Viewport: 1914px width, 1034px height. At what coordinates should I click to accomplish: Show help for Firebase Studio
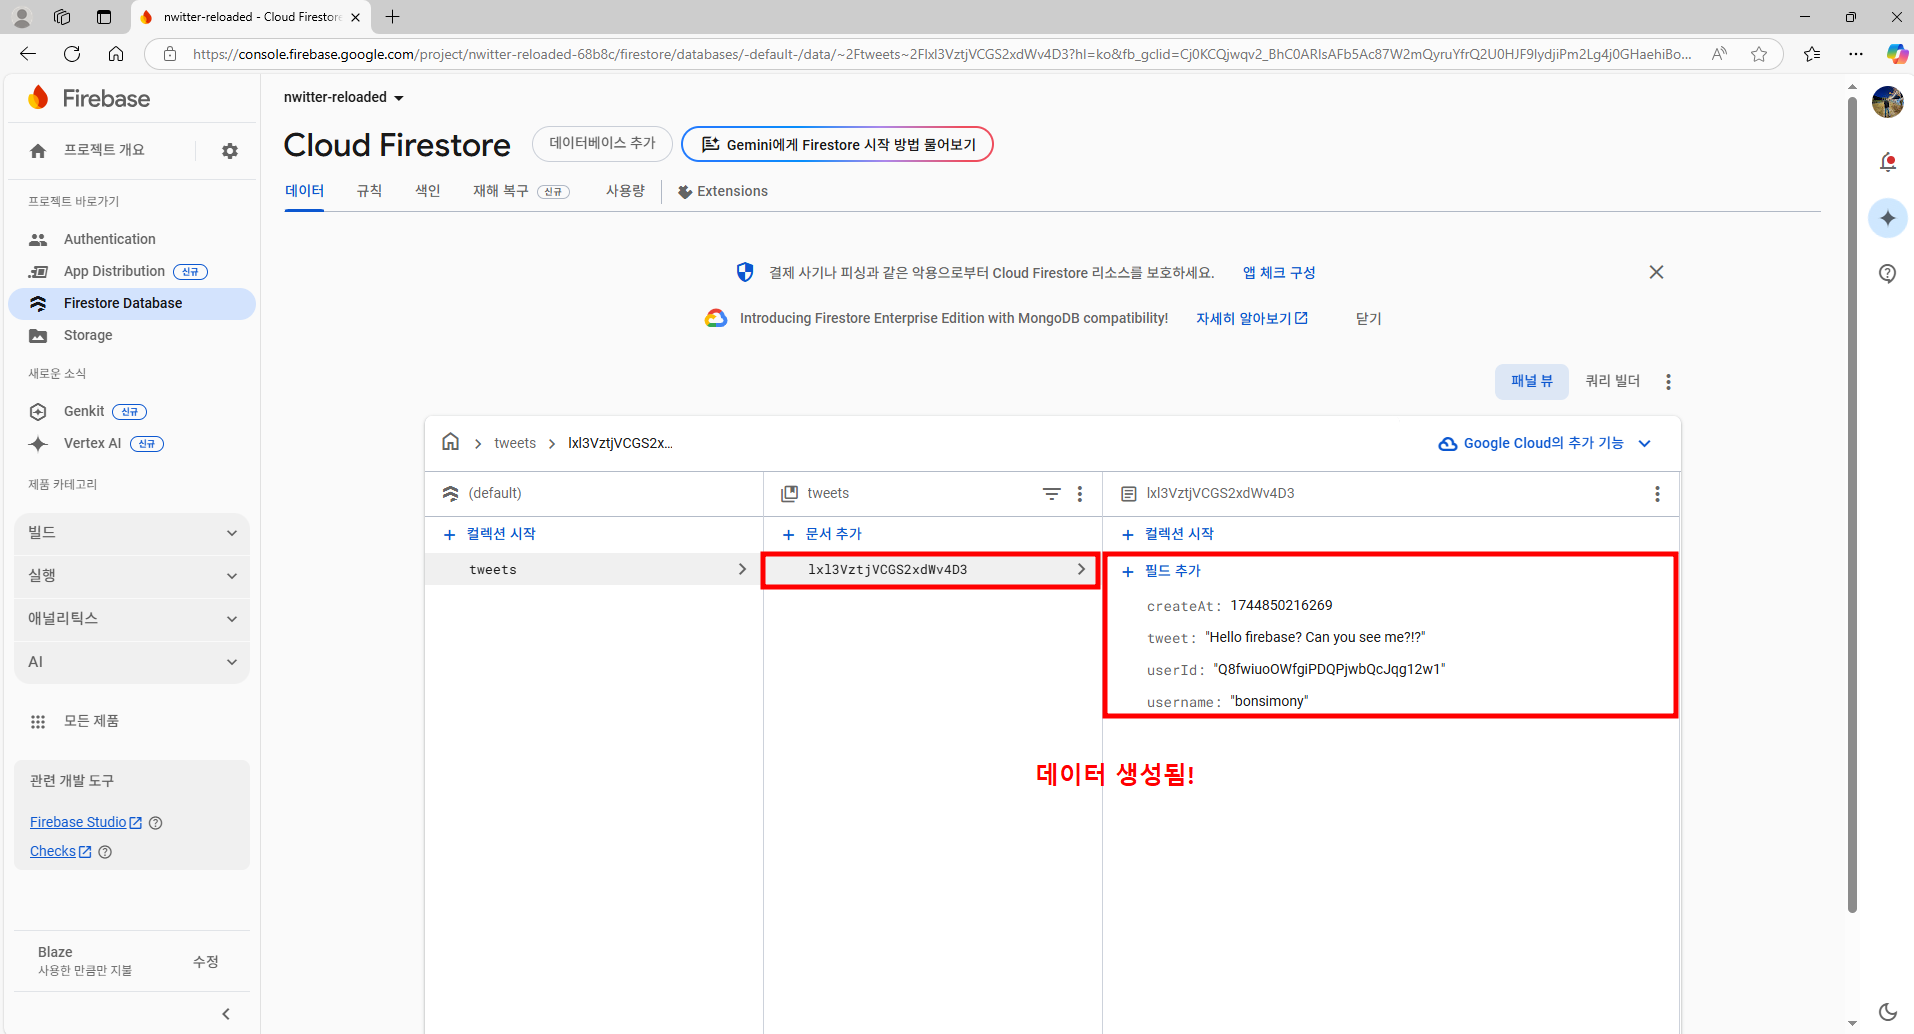pos(155,823)
